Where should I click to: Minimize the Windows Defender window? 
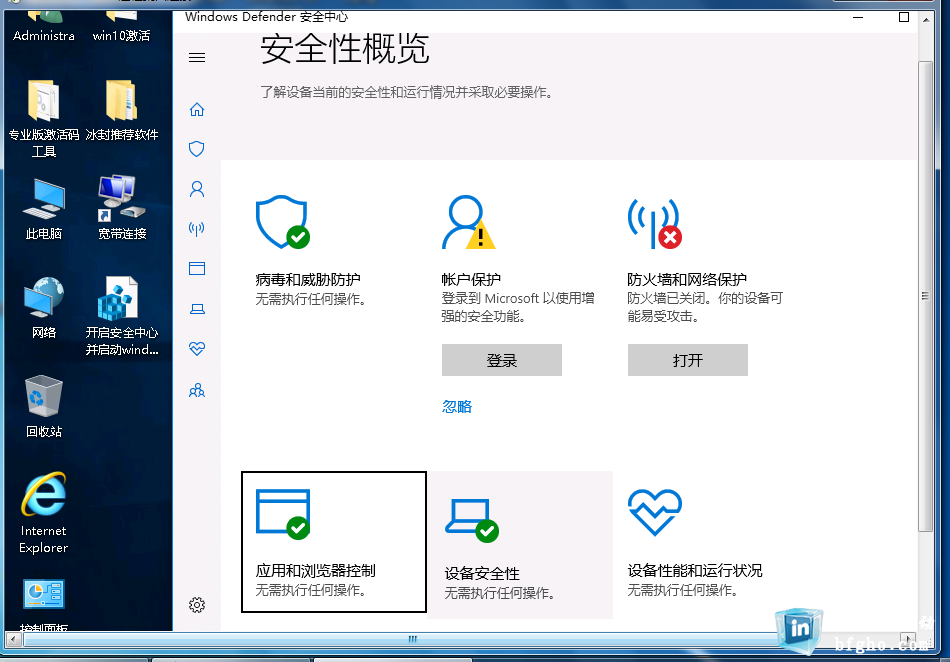click(x=858, y=17)
